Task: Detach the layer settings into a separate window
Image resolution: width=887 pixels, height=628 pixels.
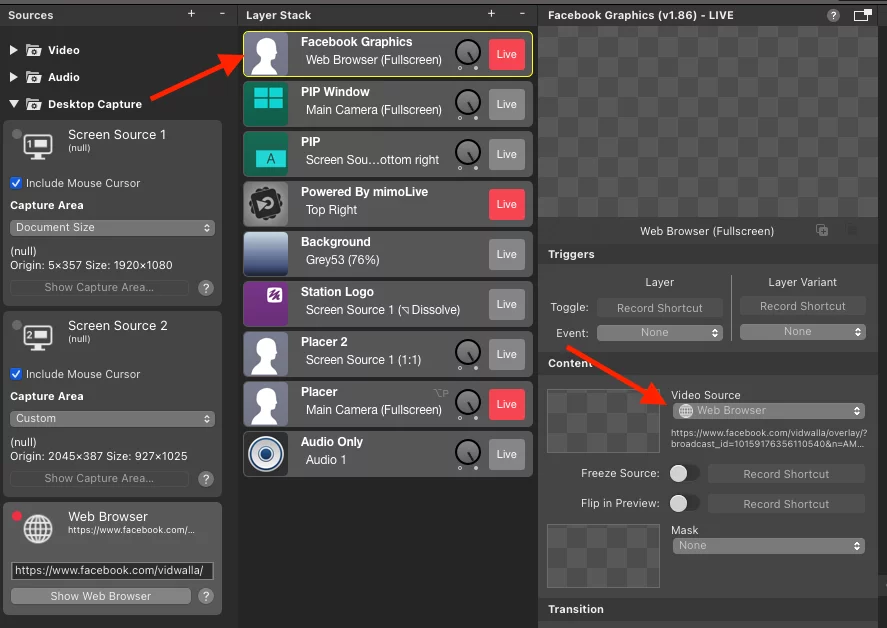Action: pos(862,15)
